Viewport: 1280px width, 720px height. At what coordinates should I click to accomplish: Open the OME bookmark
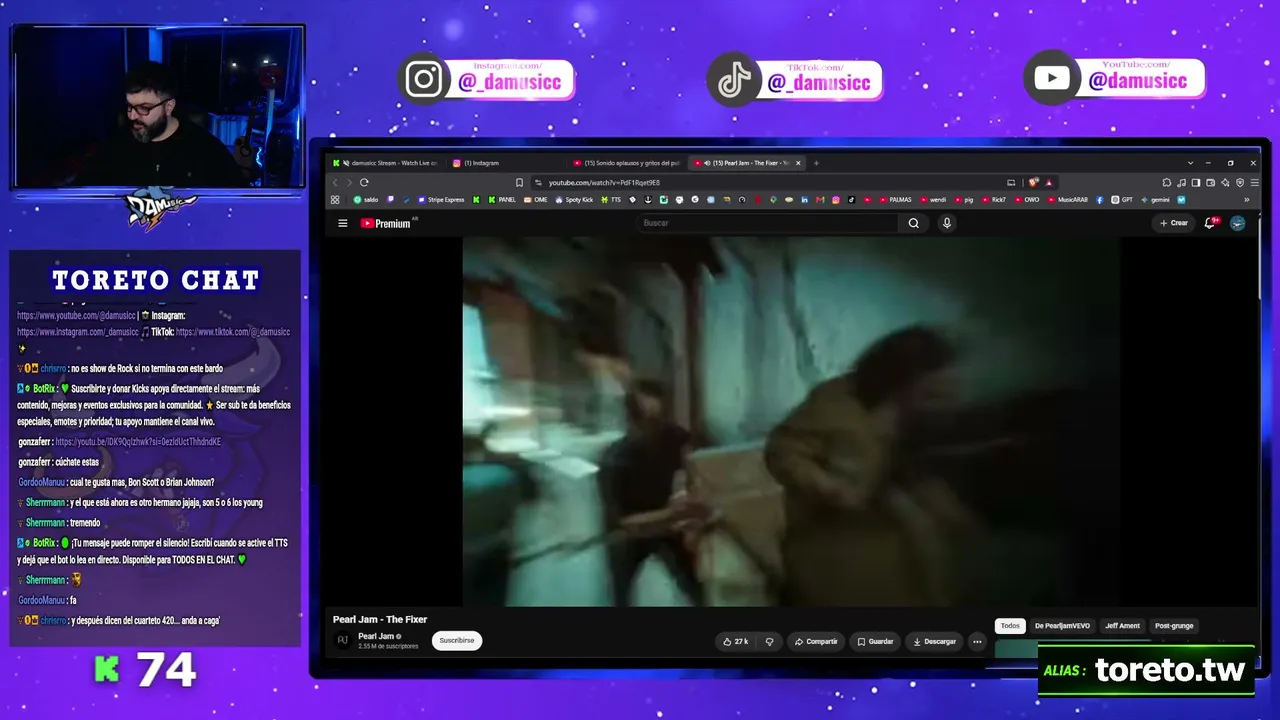coord(536,200)
